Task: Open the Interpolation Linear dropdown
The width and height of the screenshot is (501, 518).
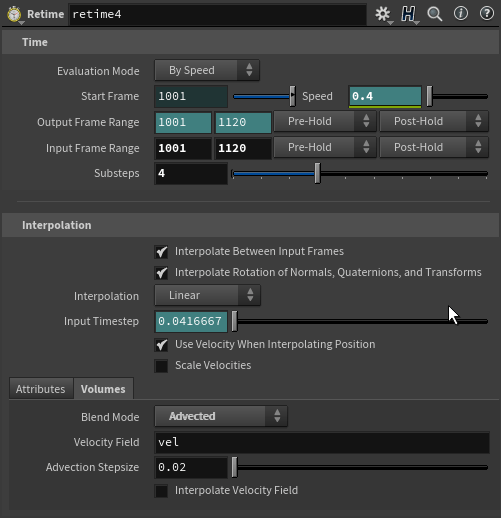Action: [207, 295]
